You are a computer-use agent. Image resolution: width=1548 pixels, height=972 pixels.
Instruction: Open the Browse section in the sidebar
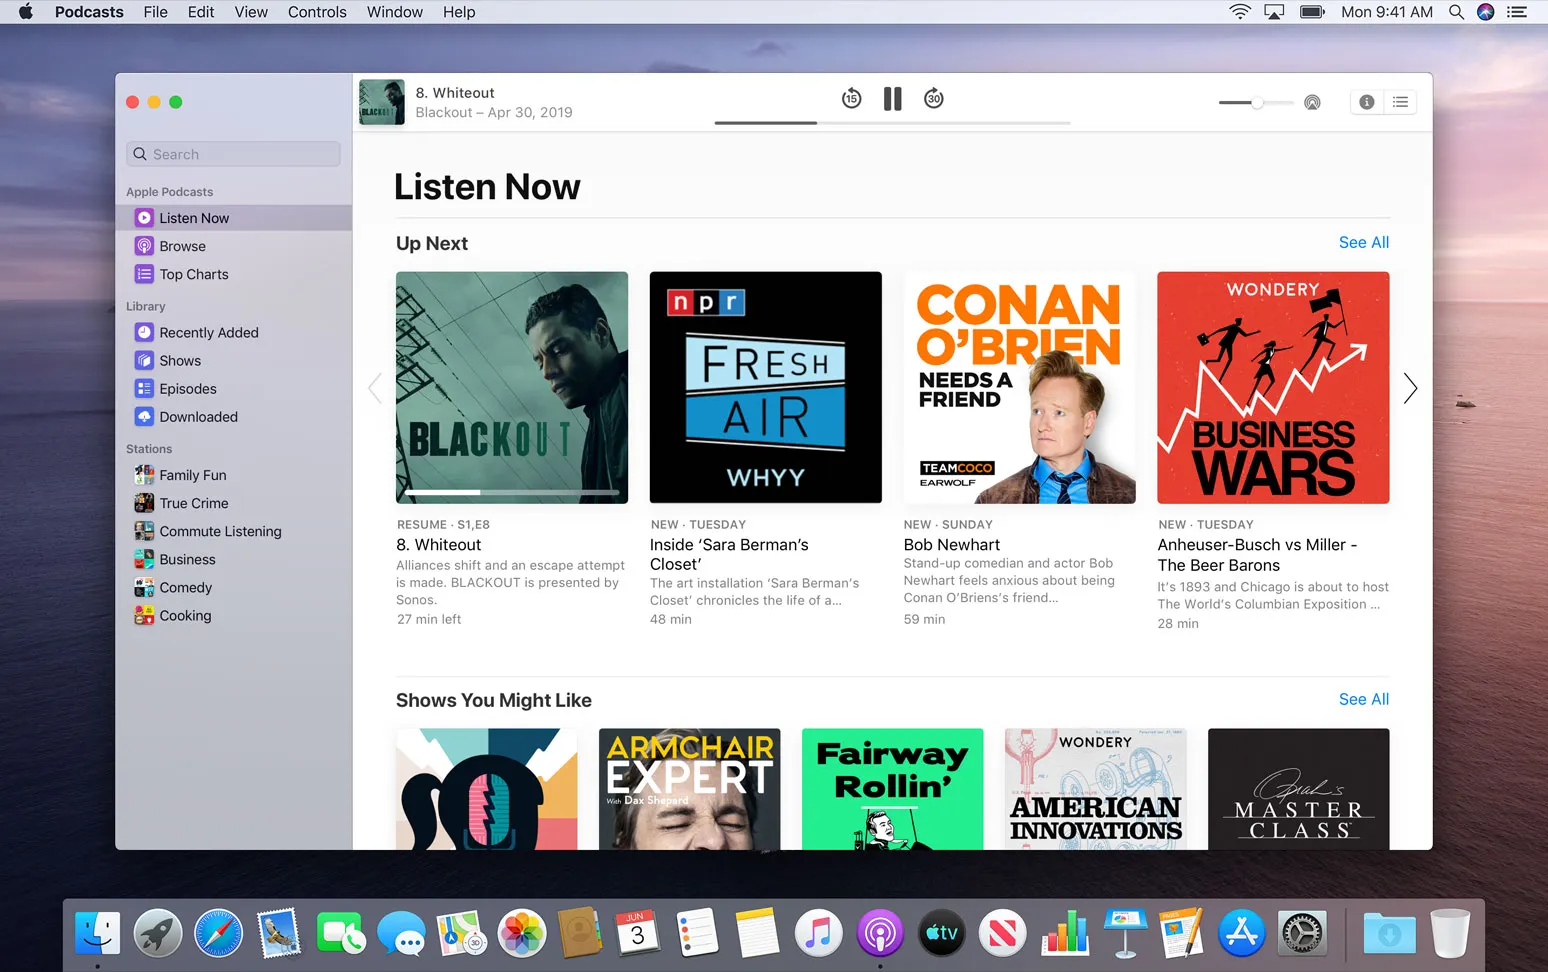pos(183,245)
